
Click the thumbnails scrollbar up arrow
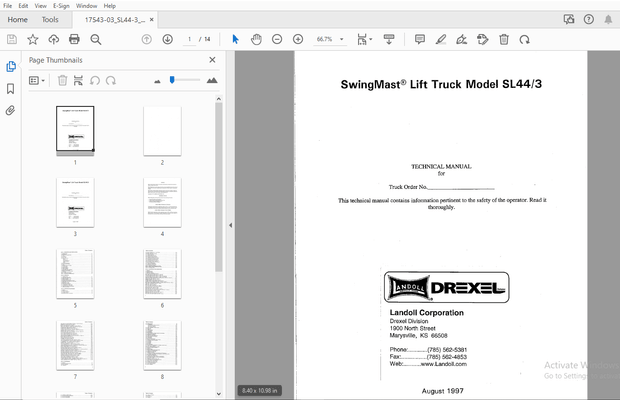click(219, 99)
